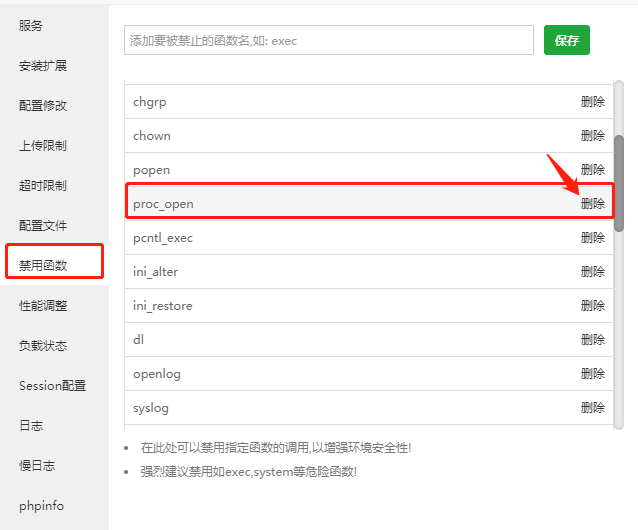The width and height of the screenshot is (638, 530).
Task: Focus the disabled function name input field
Action: (x=329, y=41)
